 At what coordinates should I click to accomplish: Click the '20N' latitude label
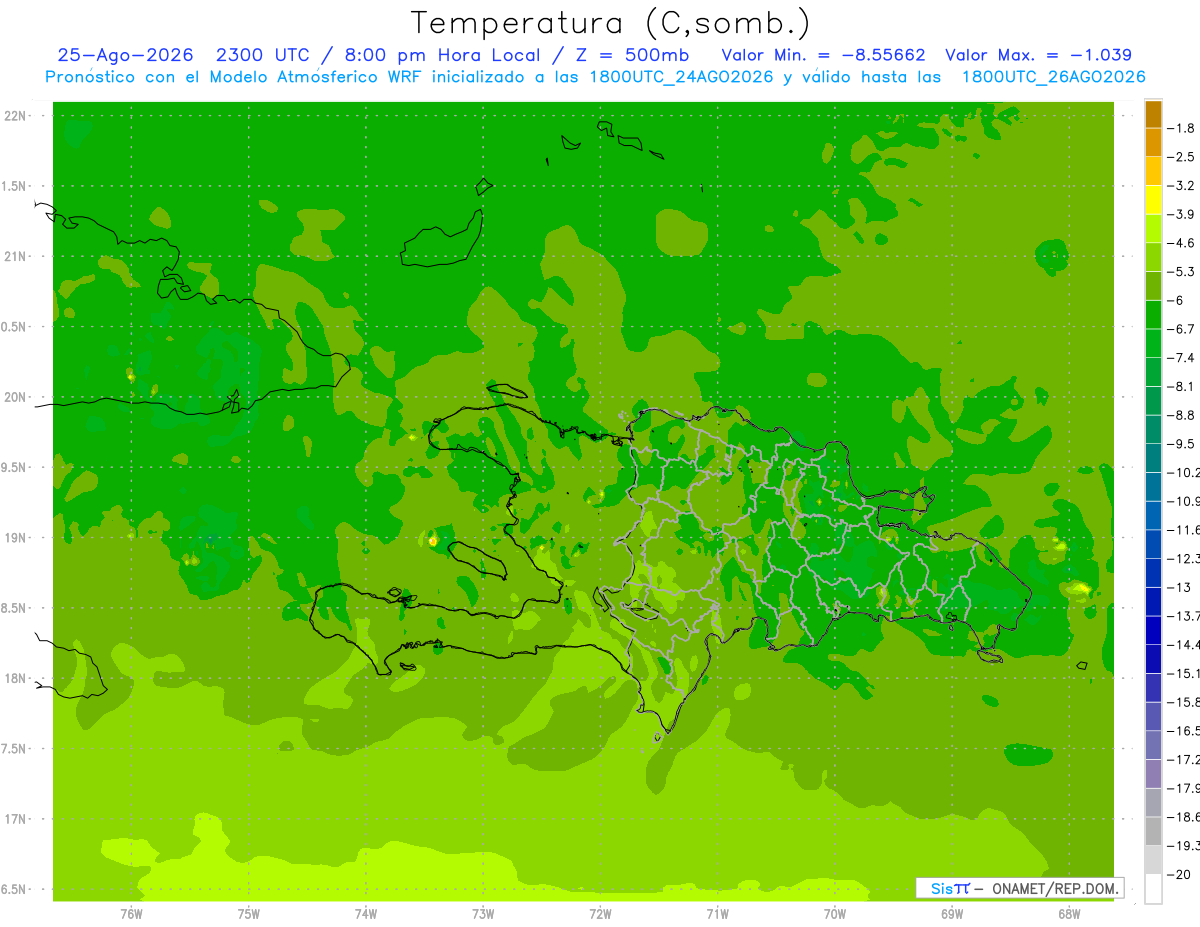pyautogui.click(x=15, y=397)
